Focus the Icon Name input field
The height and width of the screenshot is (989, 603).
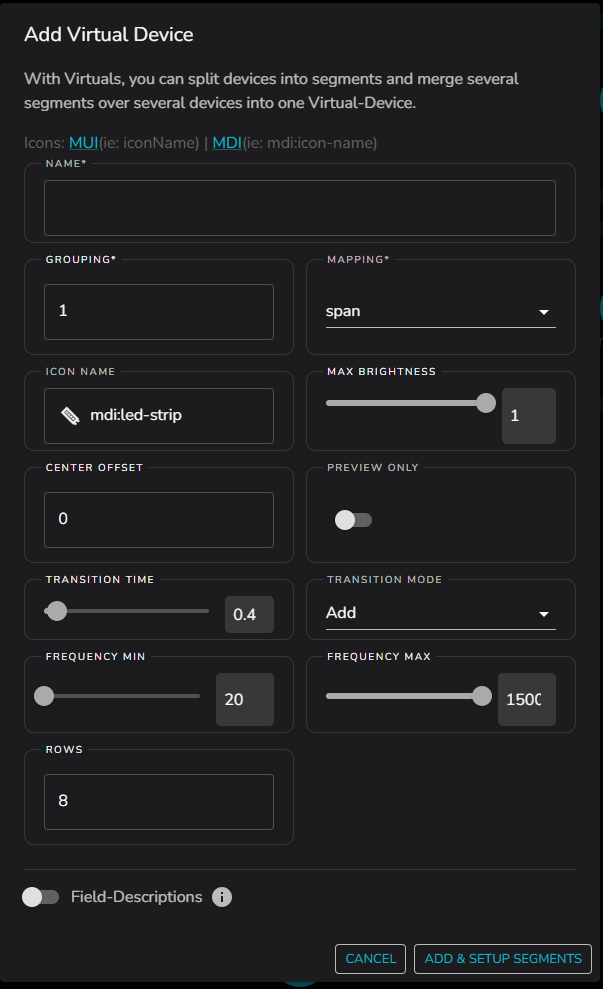pyautogui.click(x=159, y=416)
